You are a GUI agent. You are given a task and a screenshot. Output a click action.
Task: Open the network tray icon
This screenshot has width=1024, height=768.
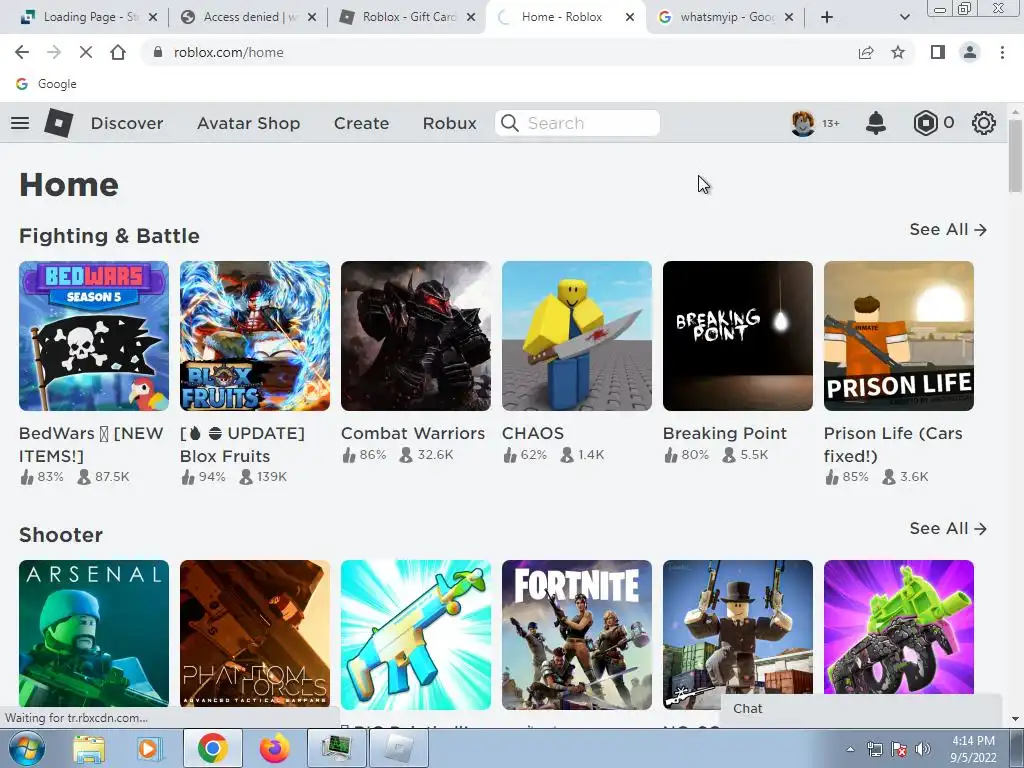pos(874,749)
